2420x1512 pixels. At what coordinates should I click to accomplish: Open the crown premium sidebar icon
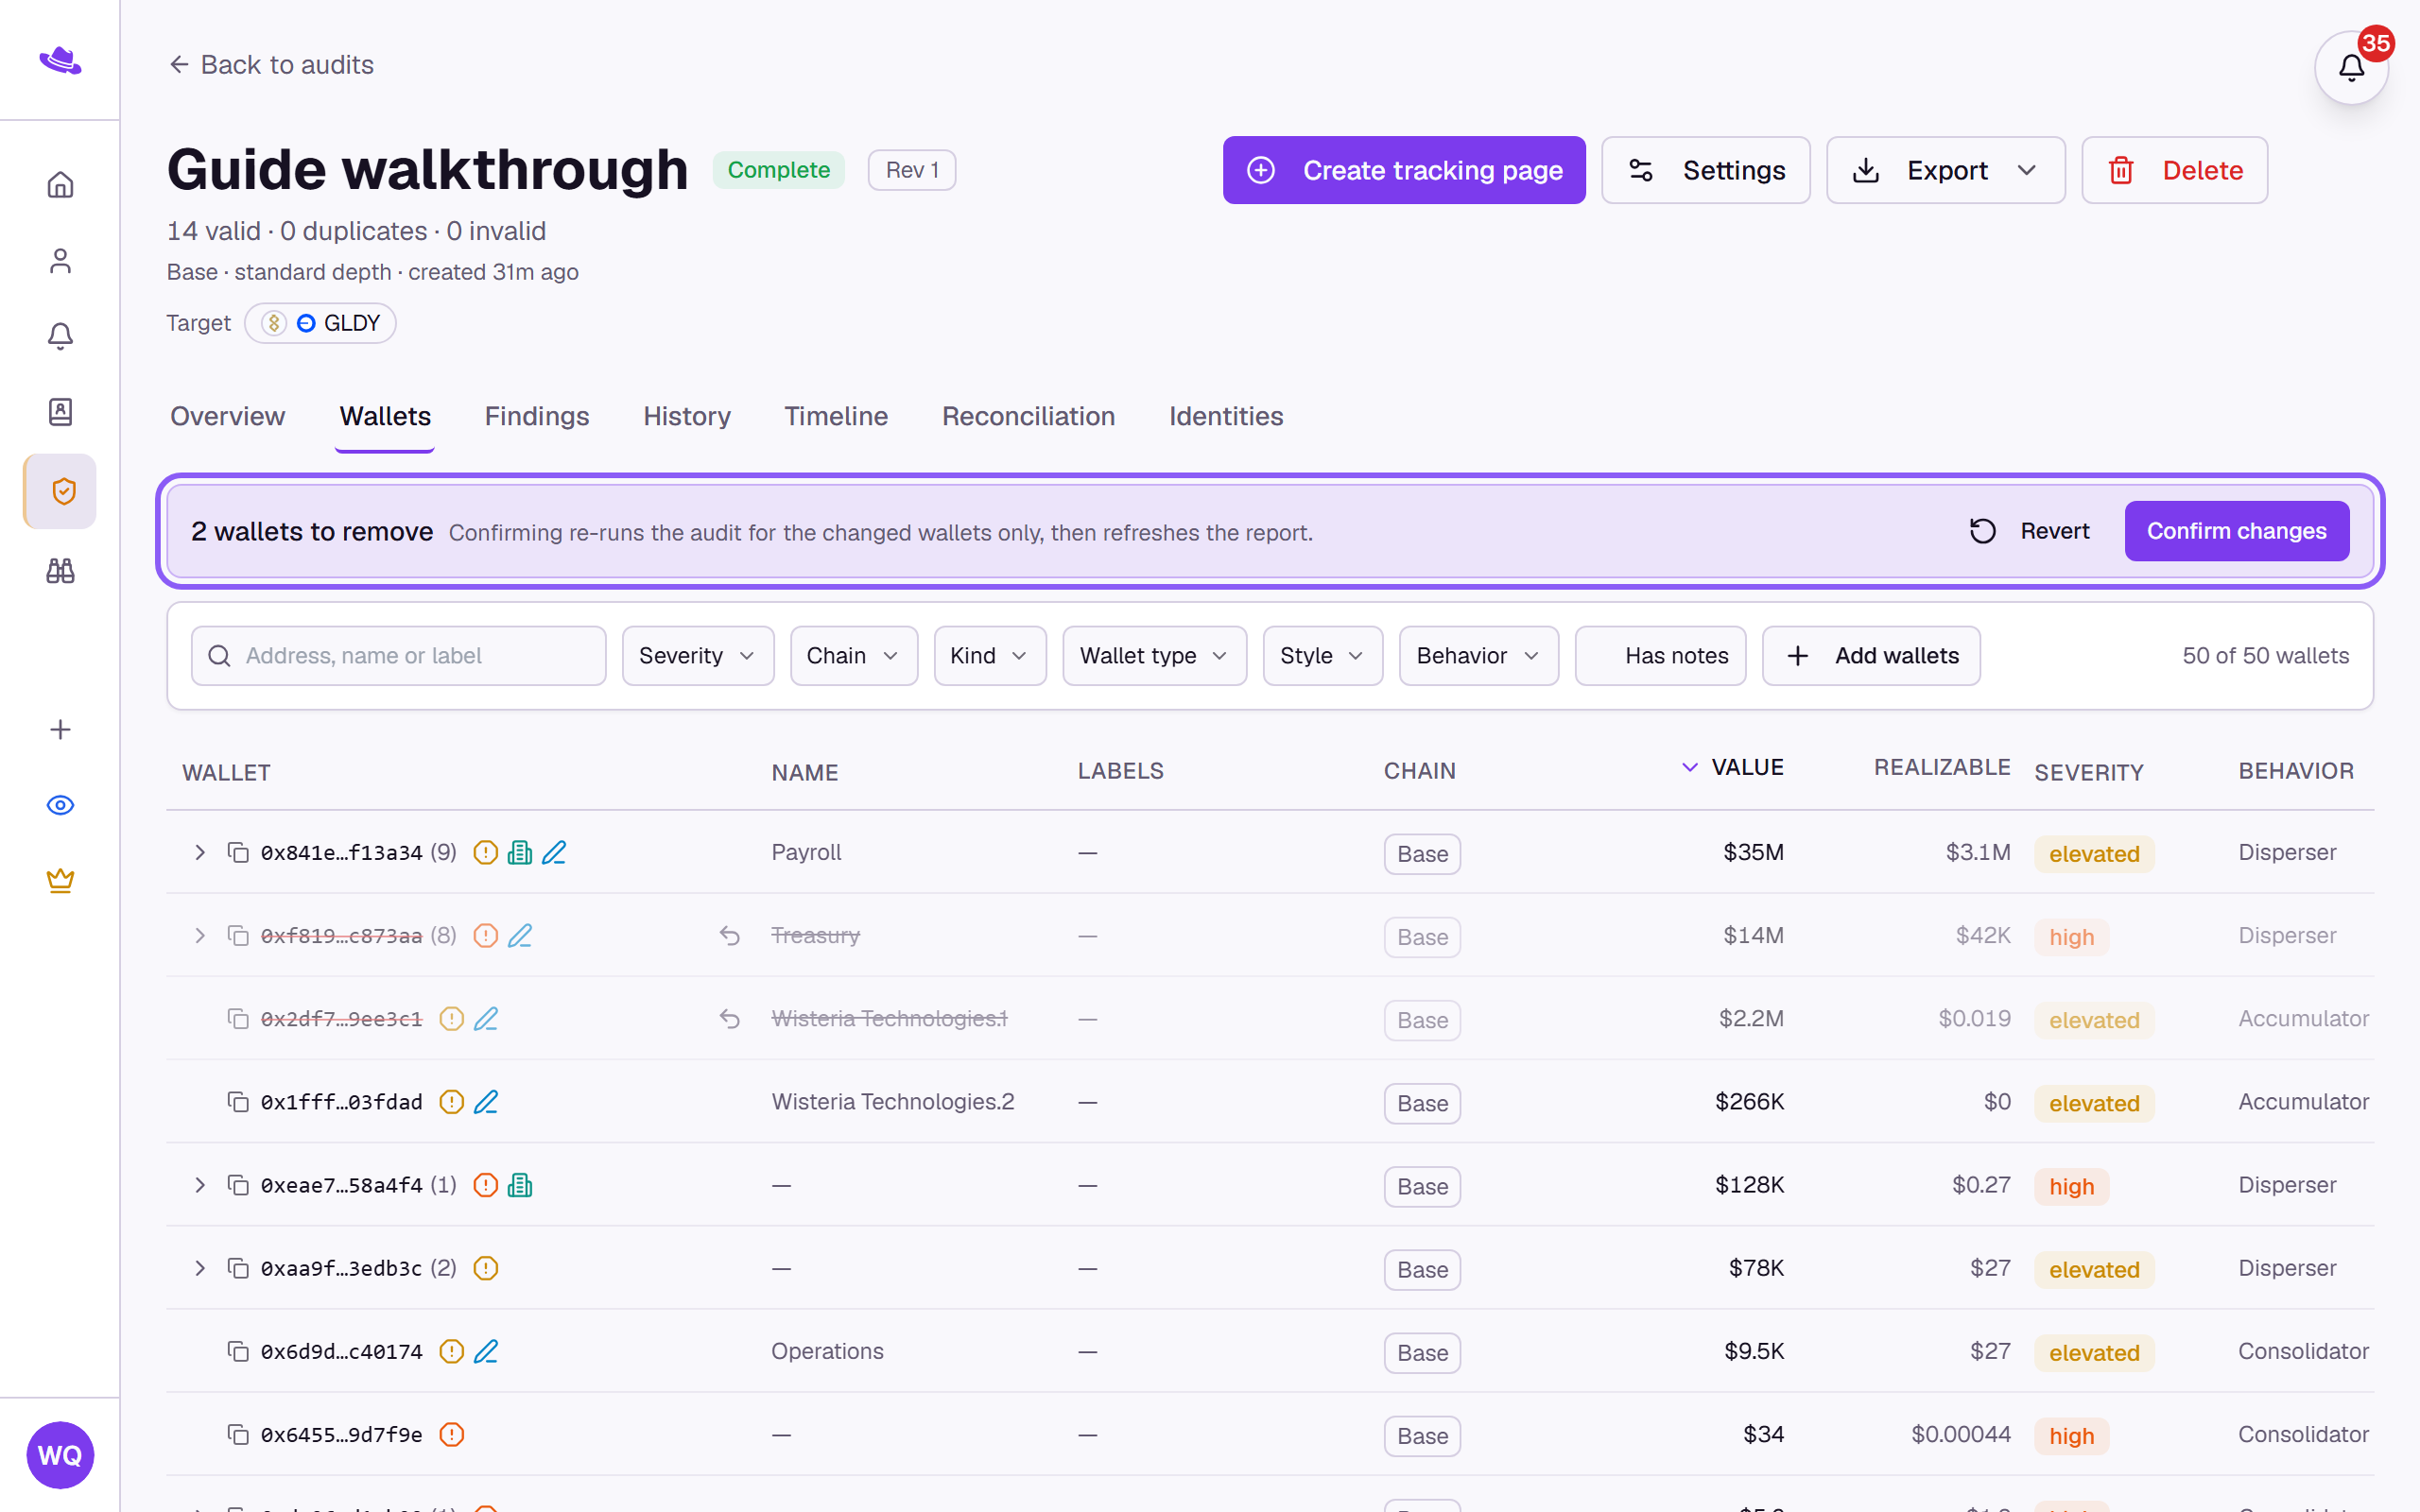tap(60, 880)
